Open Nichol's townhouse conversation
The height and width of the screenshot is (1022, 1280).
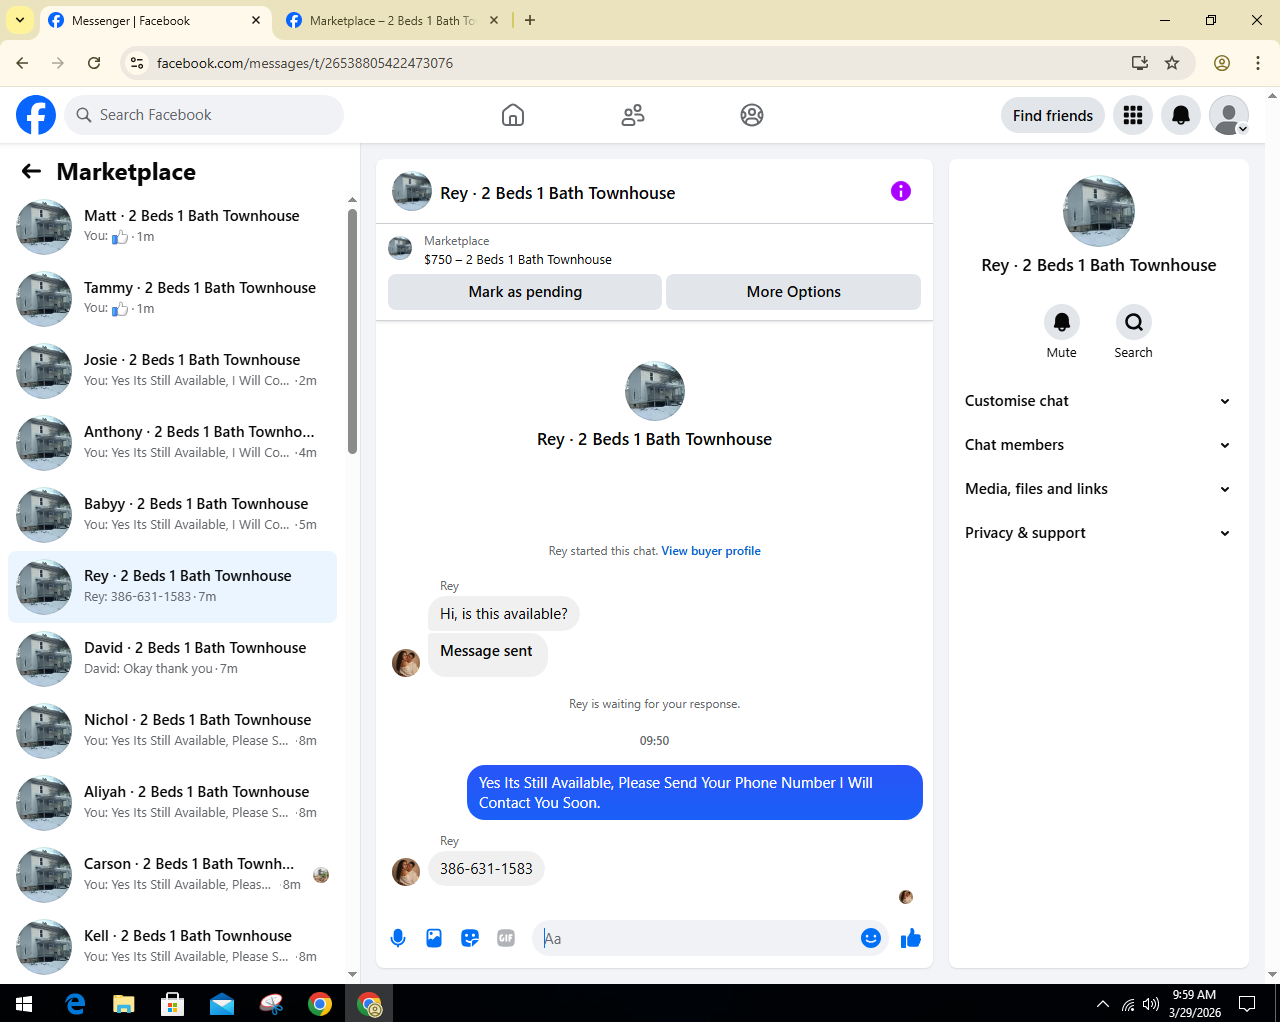(172, 731)
